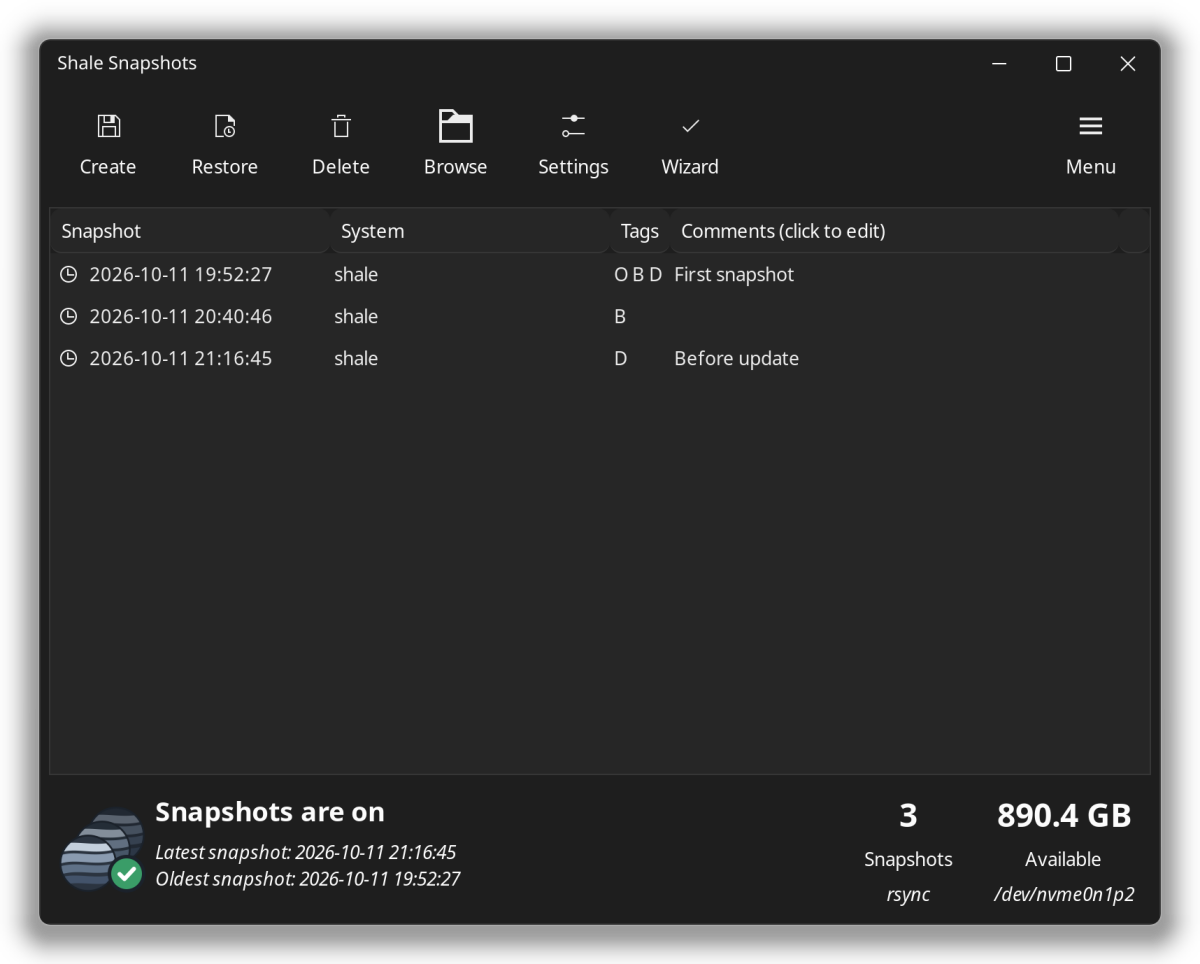
Task: Click the Delete trash toolbar icon
Action: coord(341,126)
